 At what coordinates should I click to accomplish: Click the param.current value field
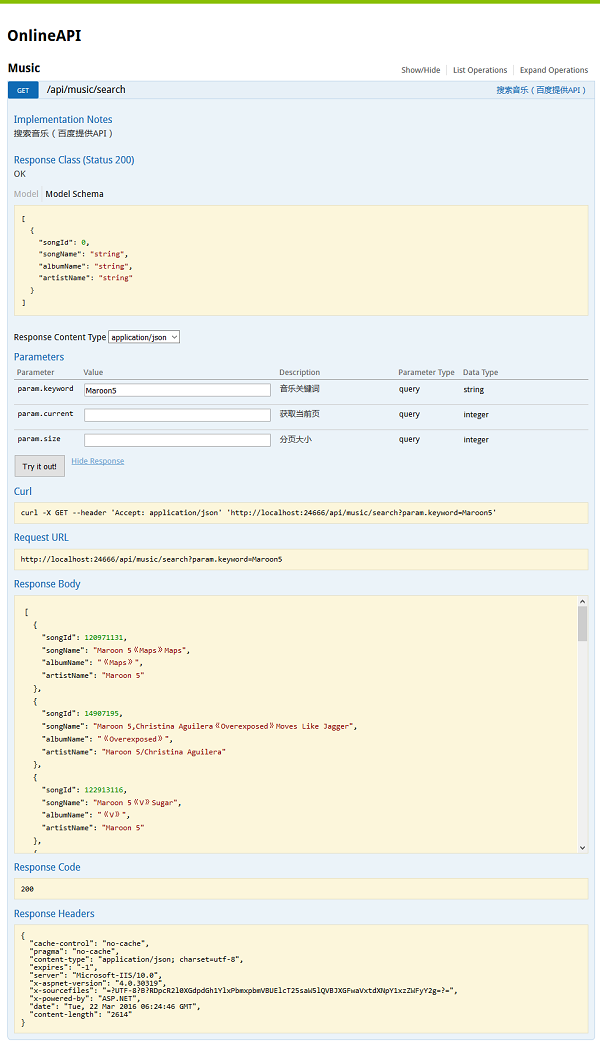click(177, 415)
